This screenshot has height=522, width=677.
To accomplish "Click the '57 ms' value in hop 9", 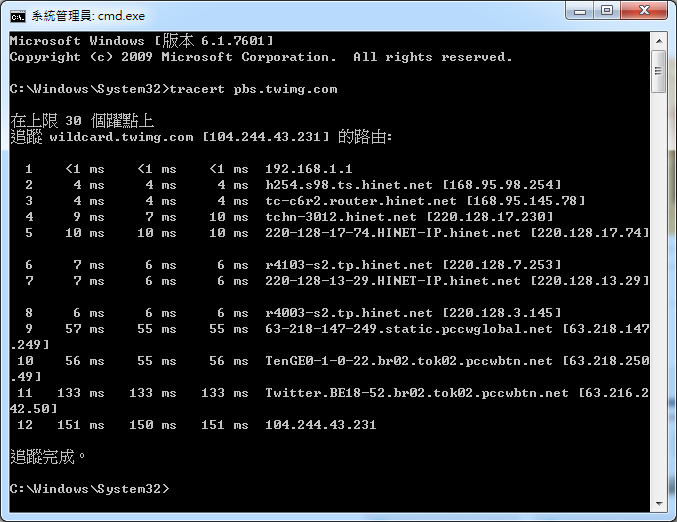I will click(x=85, y=329).
